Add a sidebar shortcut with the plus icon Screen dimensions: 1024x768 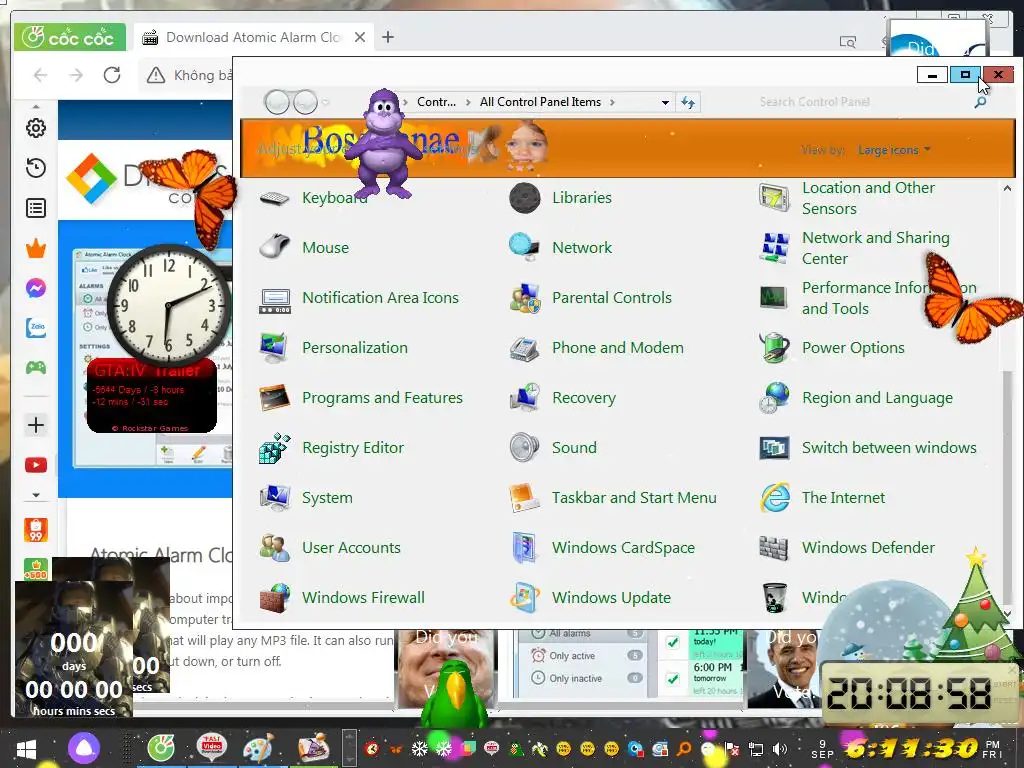(36, 425)
